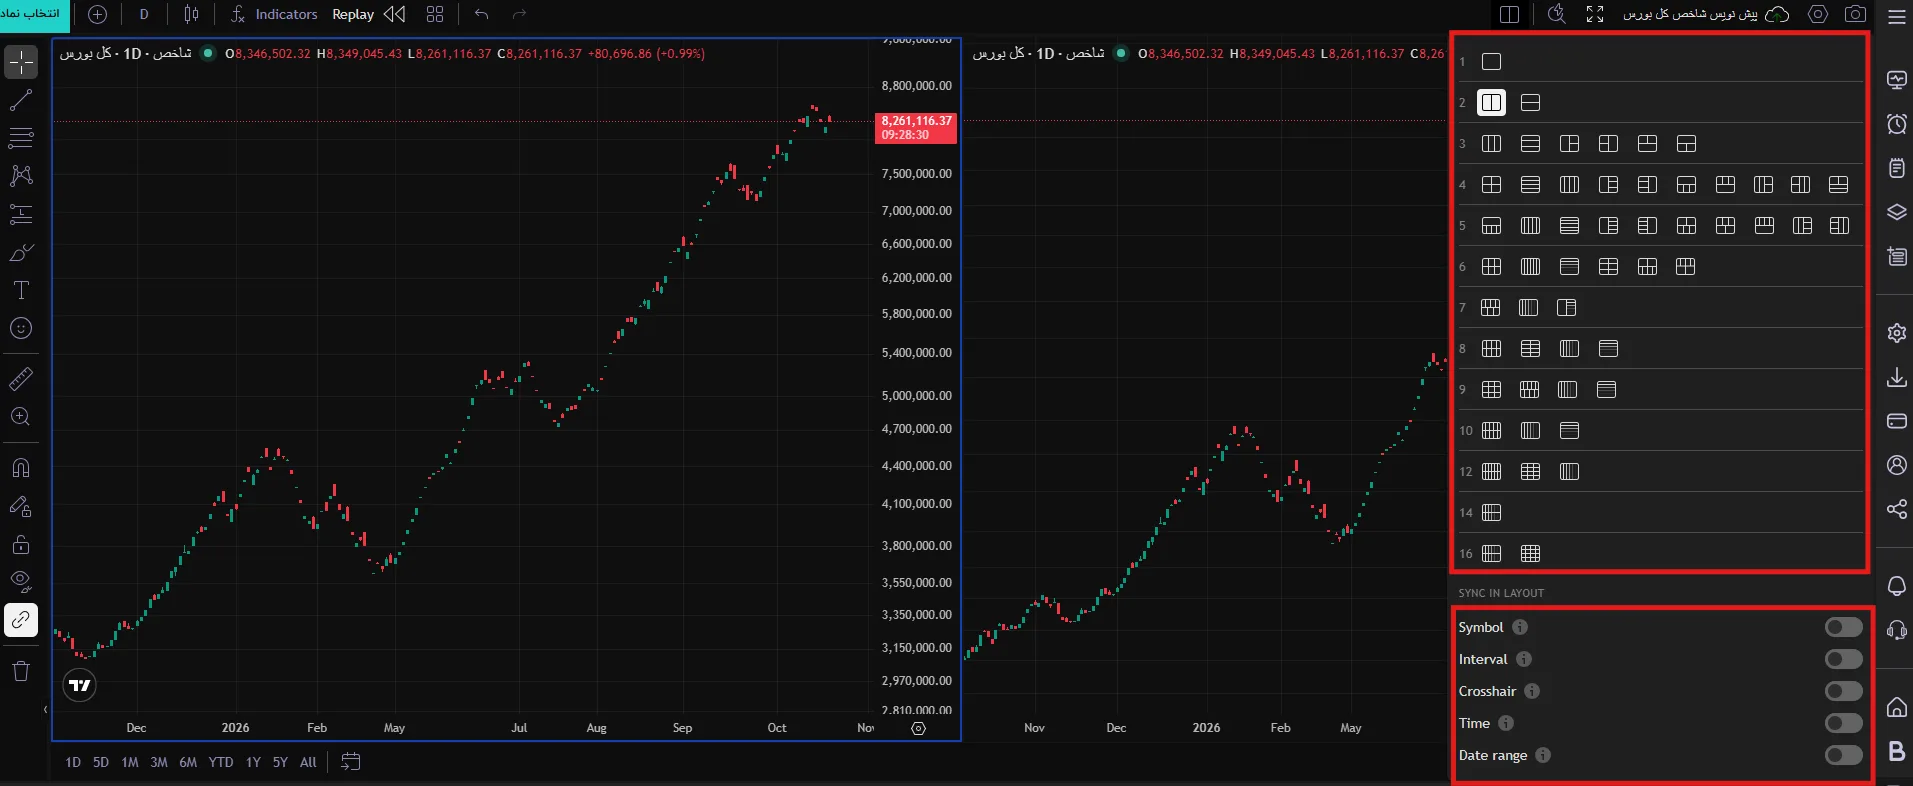Open the layout selector dropdown in the top bar
The height and width of the screenshot is (786, 1913).
[x=1509, y=14]
